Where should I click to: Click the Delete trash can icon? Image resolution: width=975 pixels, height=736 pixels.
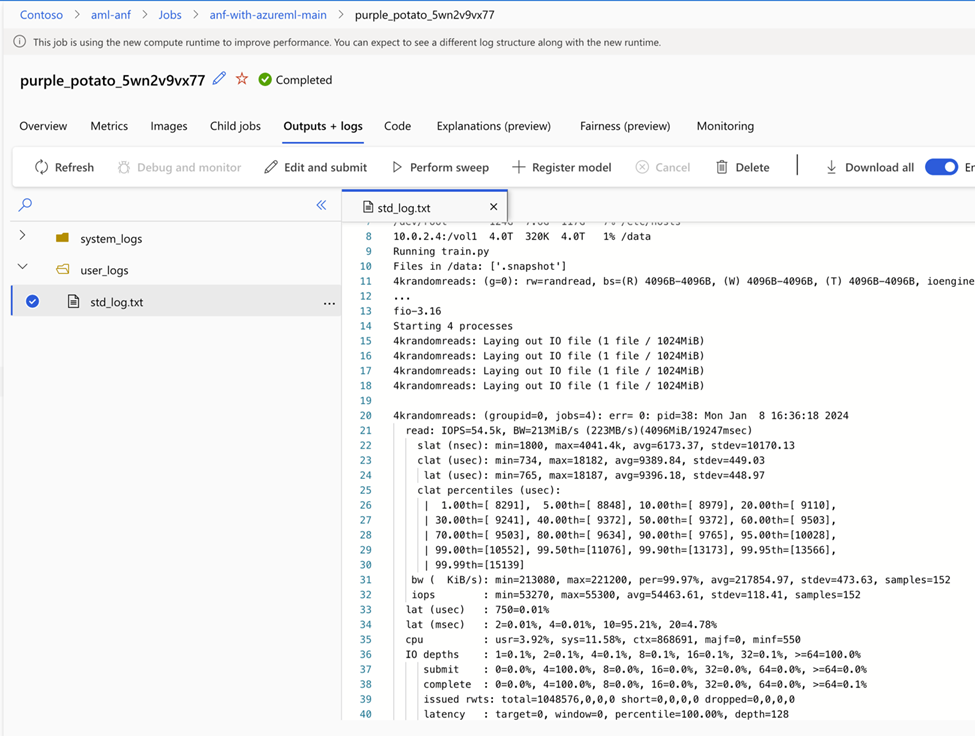(721, 167)
